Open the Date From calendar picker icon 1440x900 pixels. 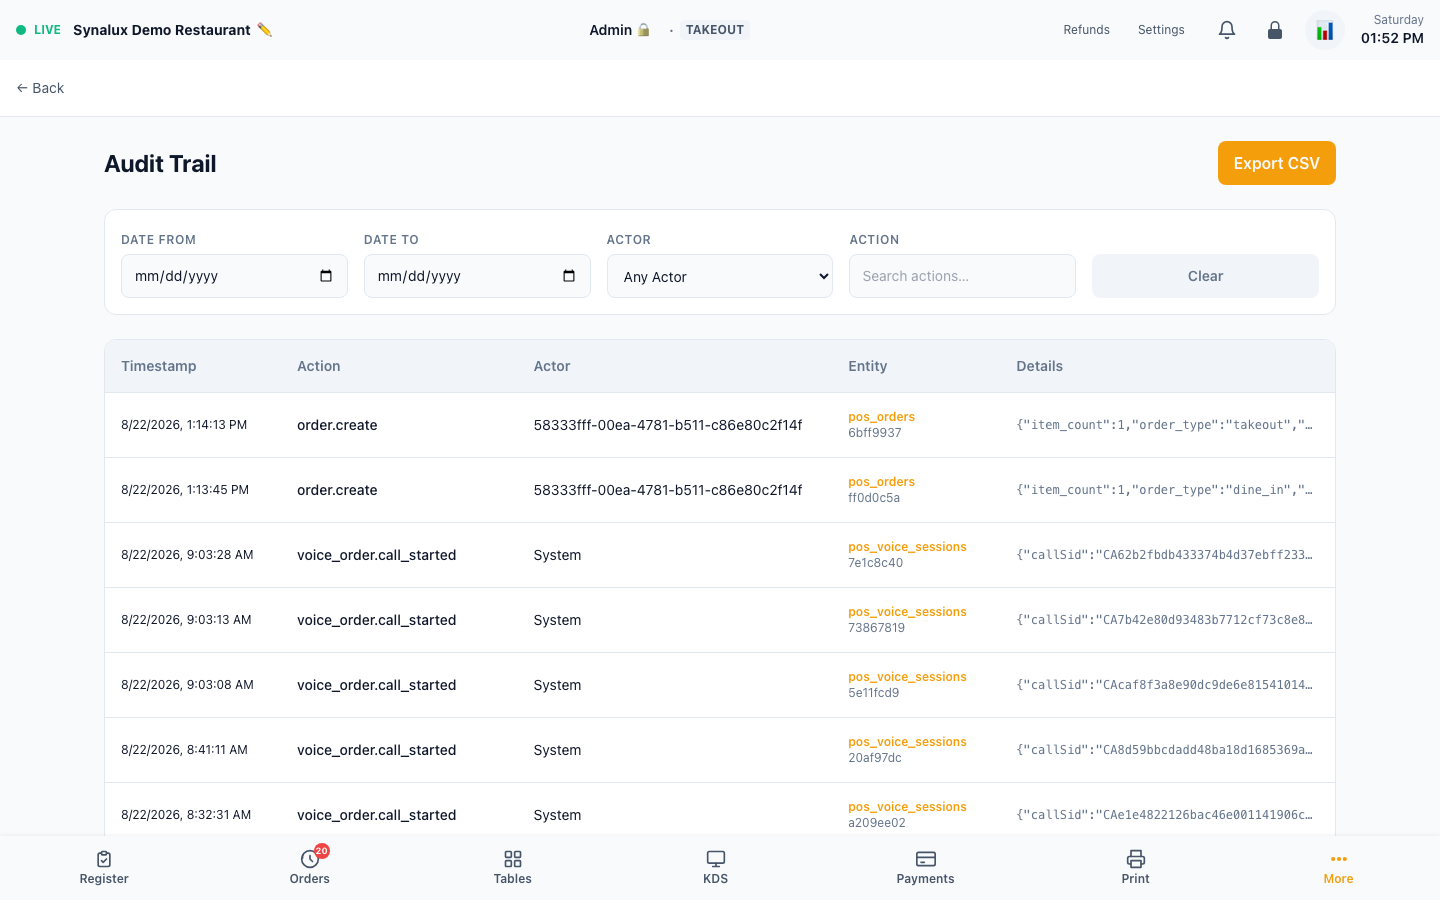[x=326, y=276]
